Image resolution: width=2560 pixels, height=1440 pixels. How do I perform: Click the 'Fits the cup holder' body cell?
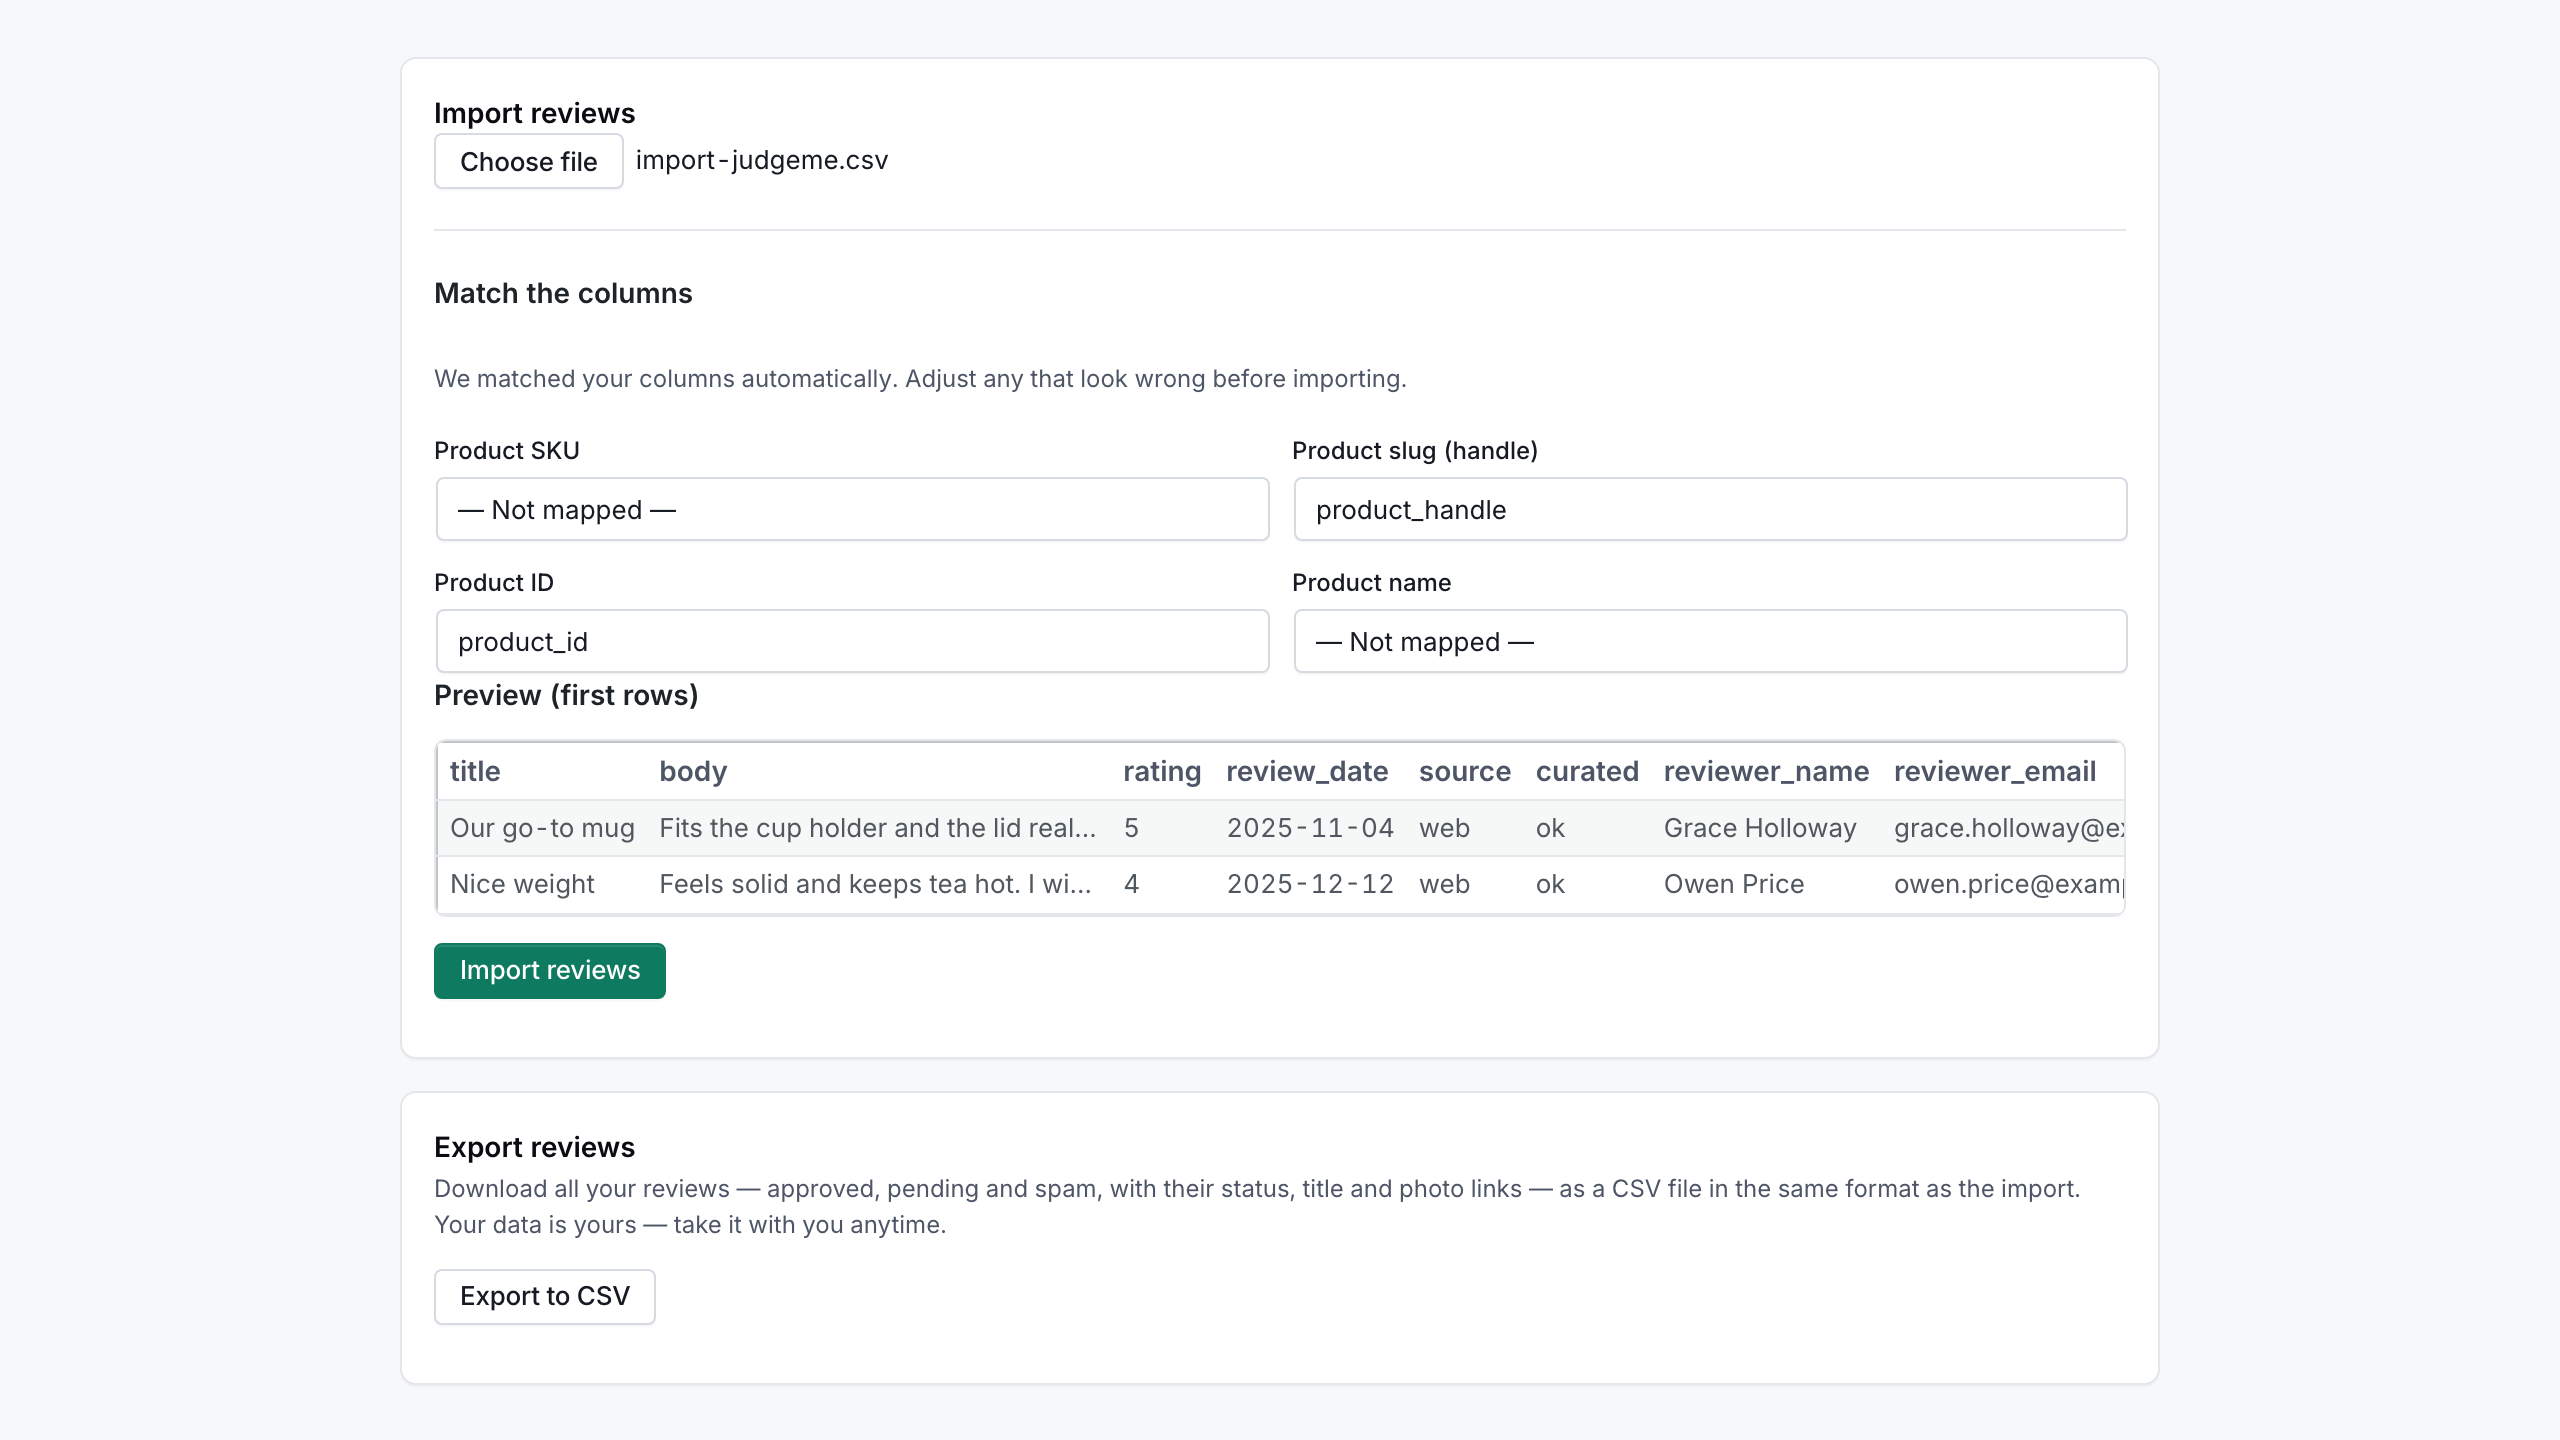(878, 828)
